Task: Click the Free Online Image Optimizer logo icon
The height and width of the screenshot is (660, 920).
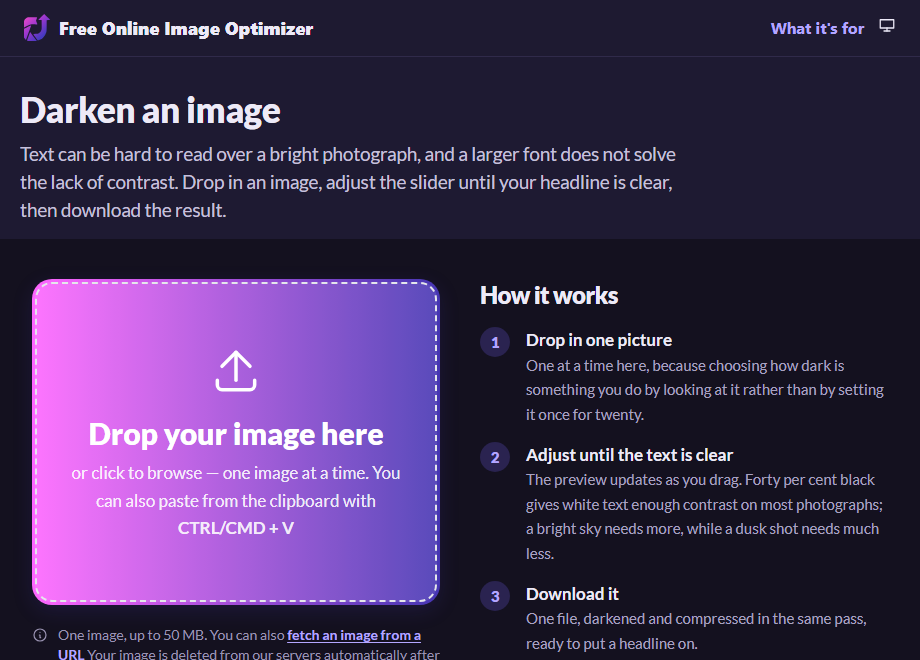Action: [x=36, y=28]
